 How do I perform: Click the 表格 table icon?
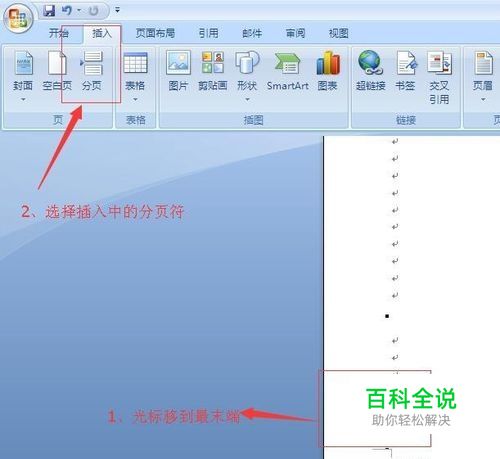pos(135,63)
